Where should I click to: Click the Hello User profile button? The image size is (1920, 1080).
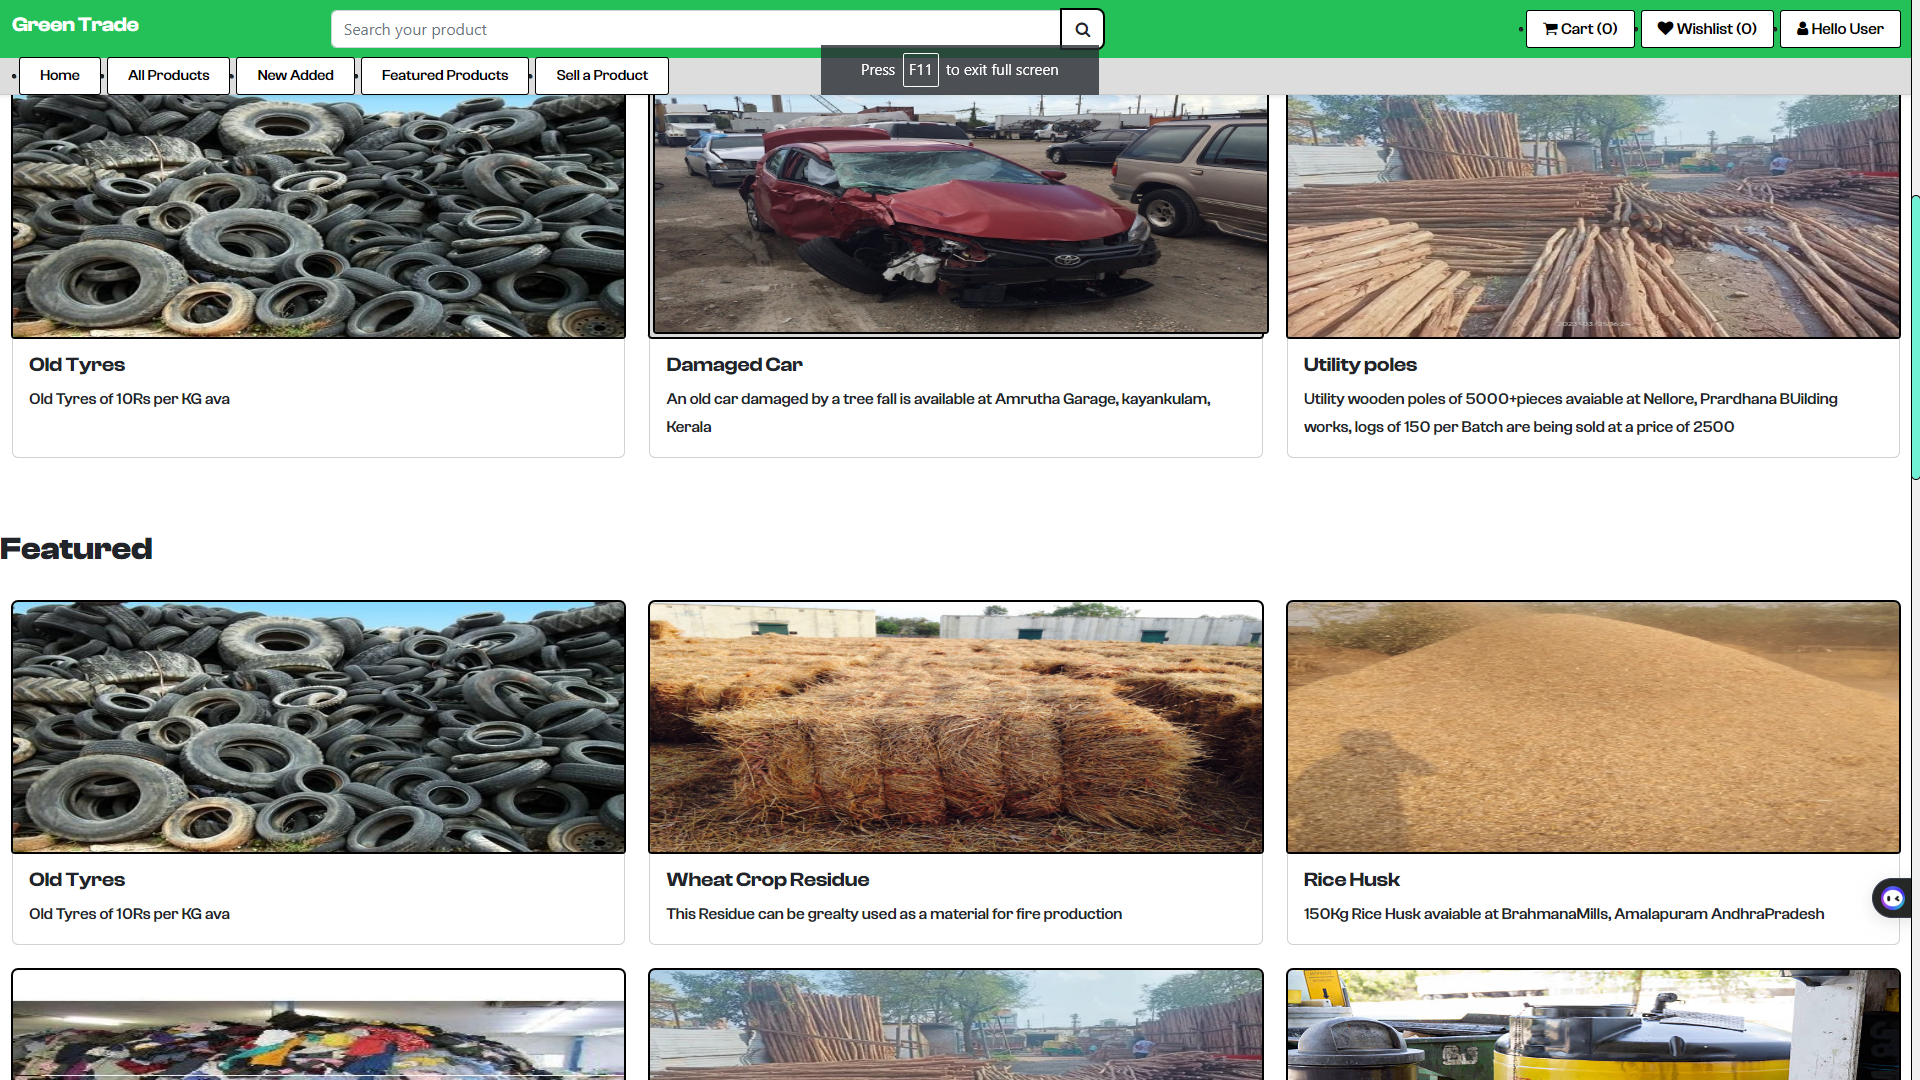(1840, 29)
